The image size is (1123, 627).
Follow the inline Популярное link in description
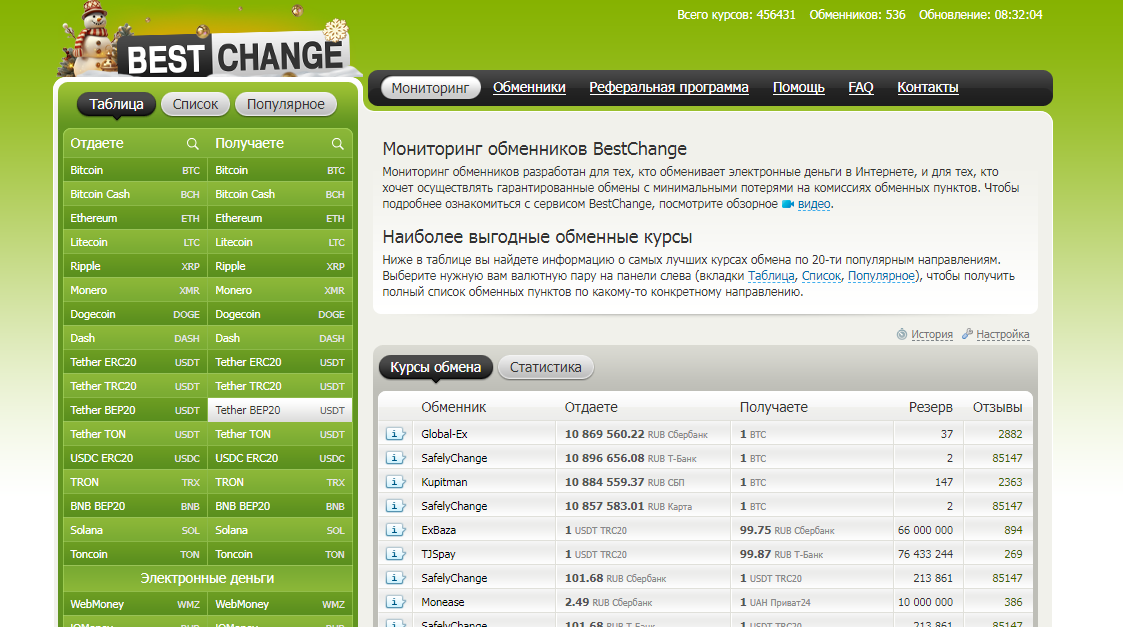882,276
